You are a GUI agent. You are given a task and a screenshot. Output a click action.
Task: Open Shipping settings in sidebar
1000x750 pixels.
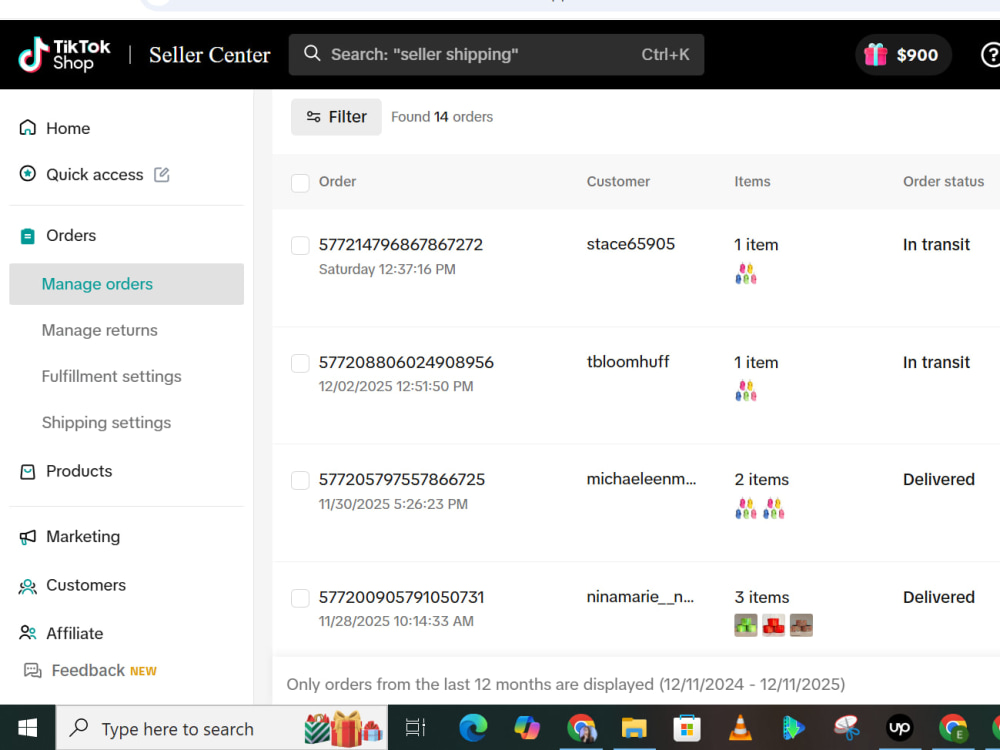pyautogui.click(x=107, y=423)
